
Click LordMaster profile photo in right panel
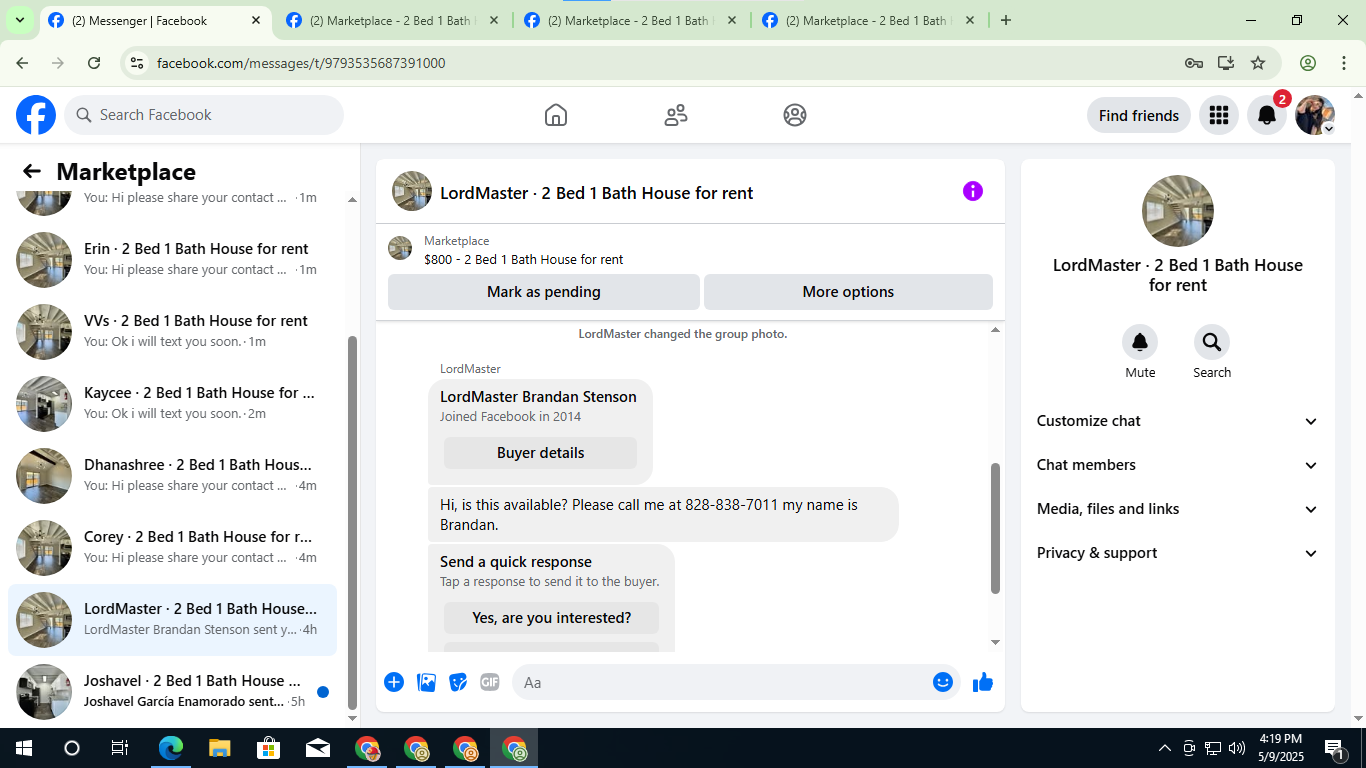pyautogui.click(x=1178, y=211)
